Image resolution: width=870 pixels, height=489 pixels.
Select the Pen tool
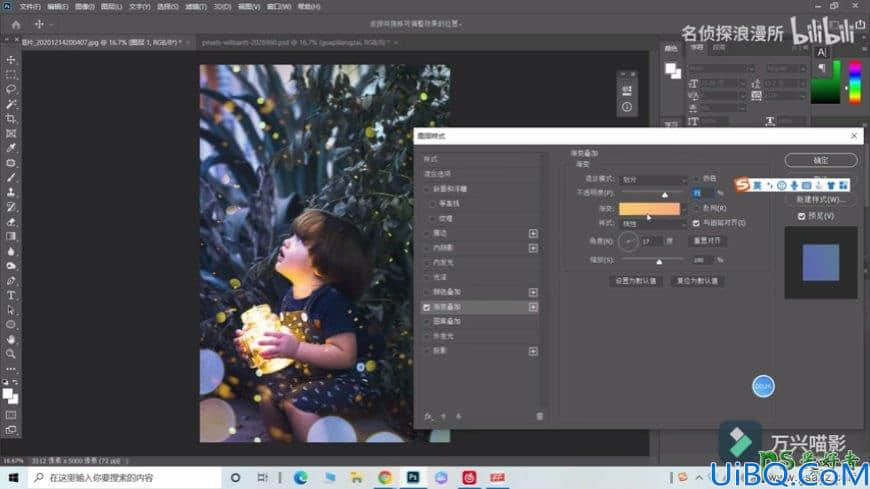11,280
